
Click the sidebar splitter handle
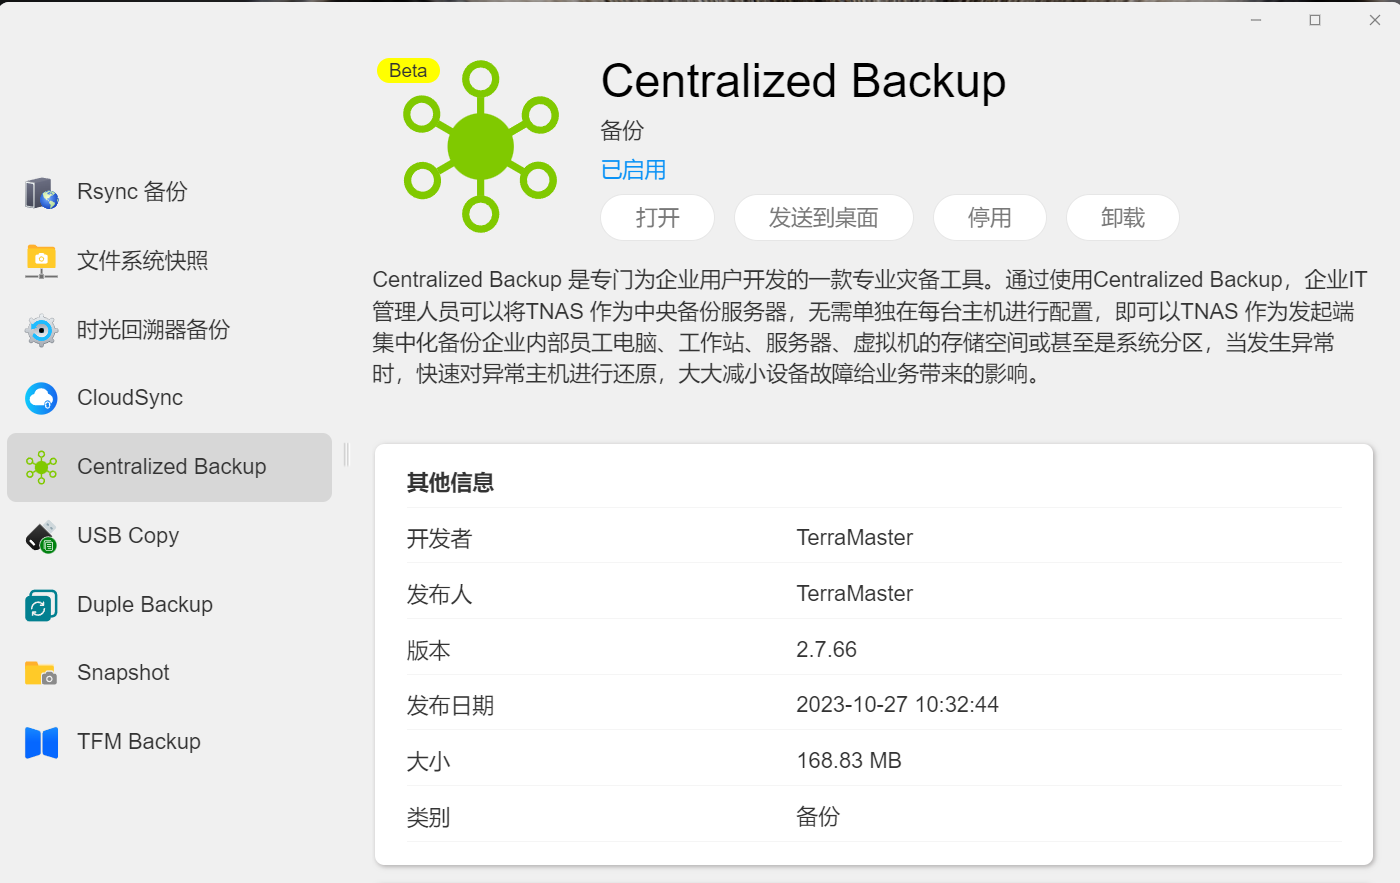pos(346,455)
